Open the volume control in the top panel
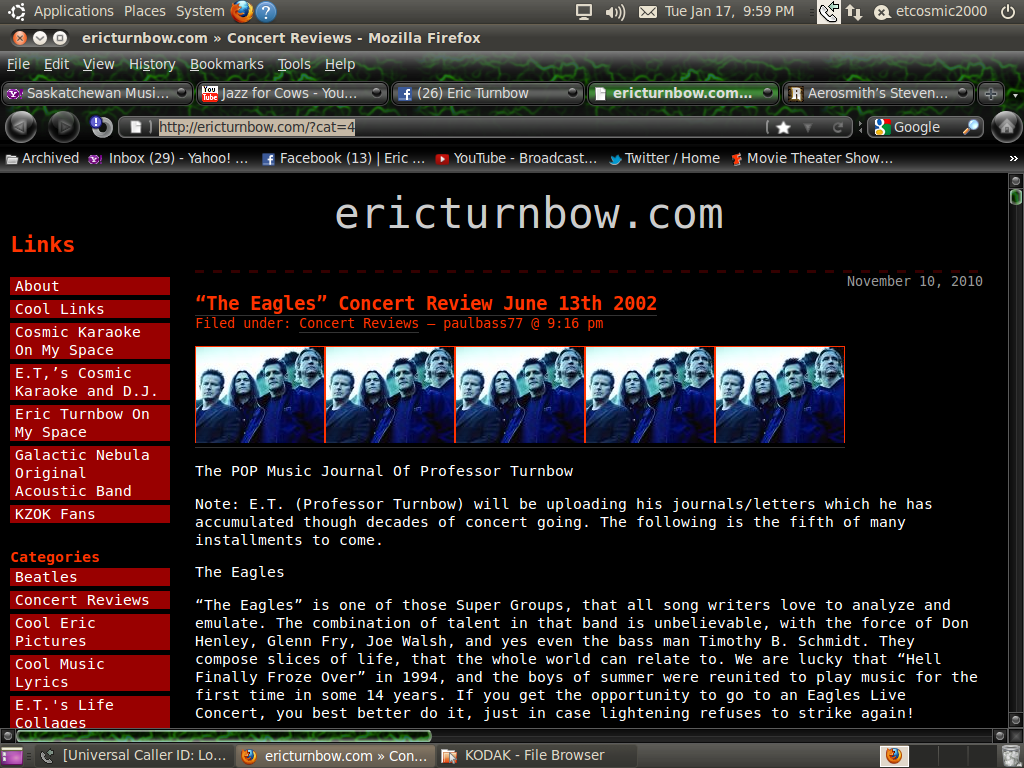 pyautogui.click(x=615, y=12)
